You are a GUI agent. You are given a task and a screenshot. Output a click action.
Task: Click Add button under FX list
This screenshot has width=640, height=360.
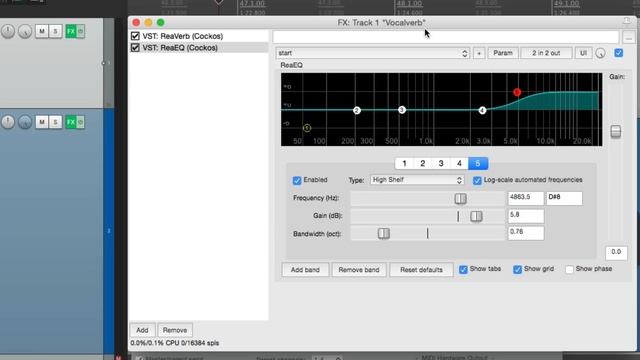pos(142,330)
